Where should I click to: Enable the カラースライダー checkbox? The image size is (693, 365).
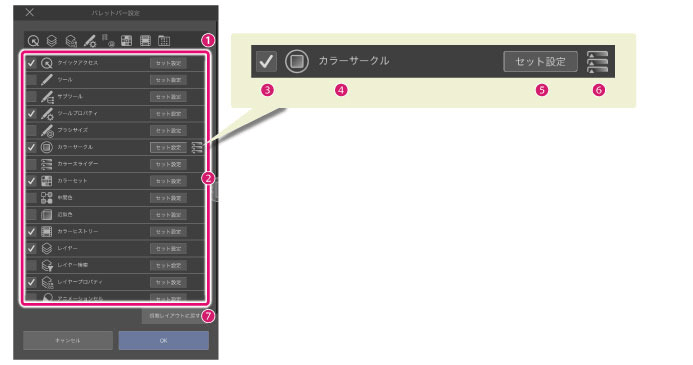(x=31, y=164)
